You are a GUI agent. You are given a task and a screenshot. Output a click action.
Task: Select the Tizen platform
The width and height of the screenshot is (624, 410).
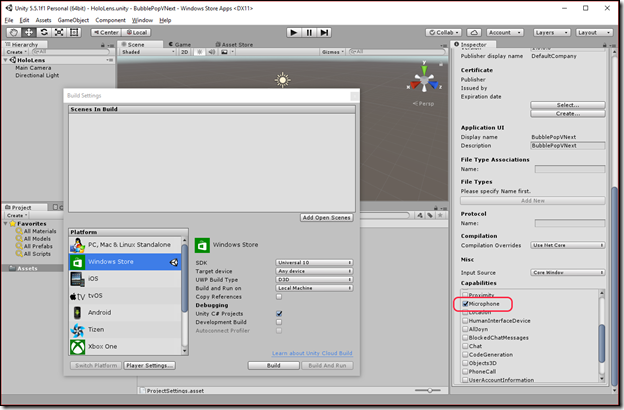tap(125, 330)
